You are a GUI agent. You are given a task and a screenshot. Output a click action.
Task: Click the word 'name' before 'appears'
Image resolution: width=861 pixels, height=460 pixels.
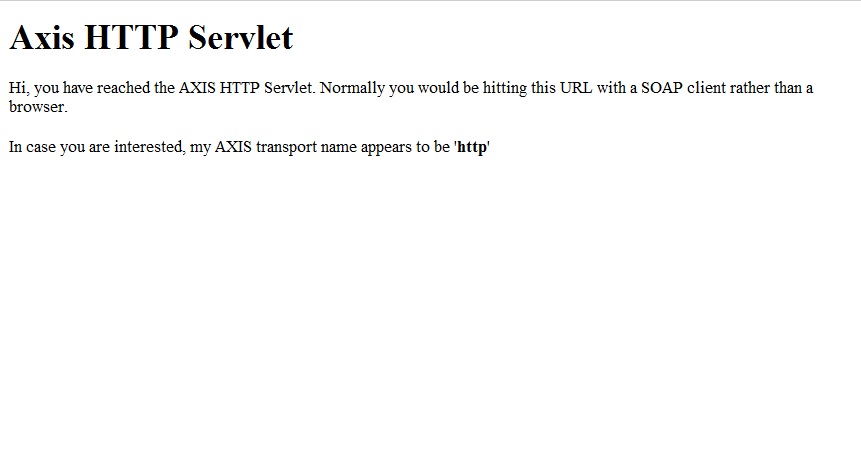tap(339, 148)
